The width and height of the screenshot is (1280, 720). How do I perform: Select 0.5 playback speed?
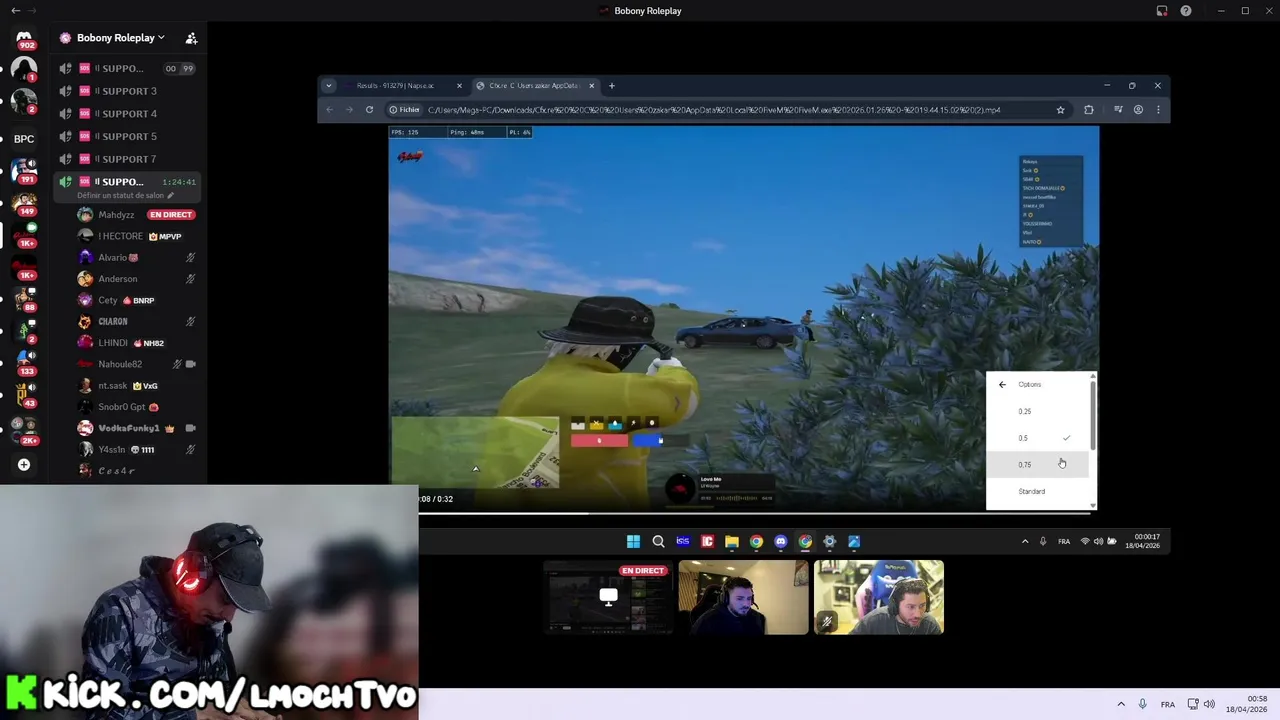pos(1037,438)
